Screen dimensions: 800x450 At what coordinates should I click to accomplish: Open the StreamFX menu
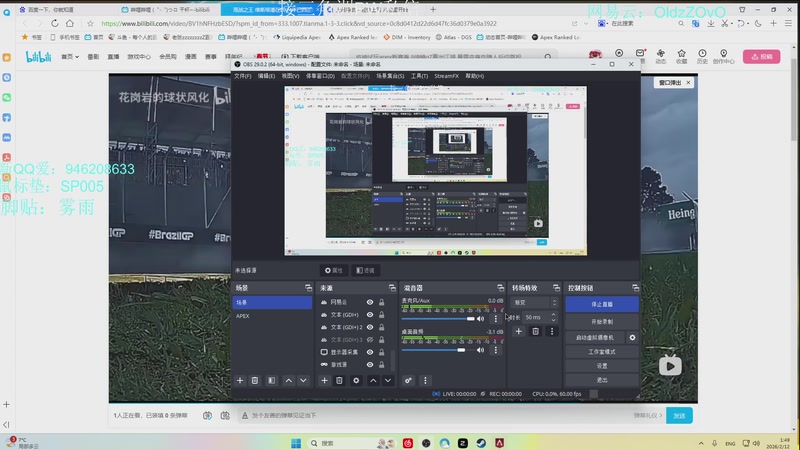(x=446, y=75)
